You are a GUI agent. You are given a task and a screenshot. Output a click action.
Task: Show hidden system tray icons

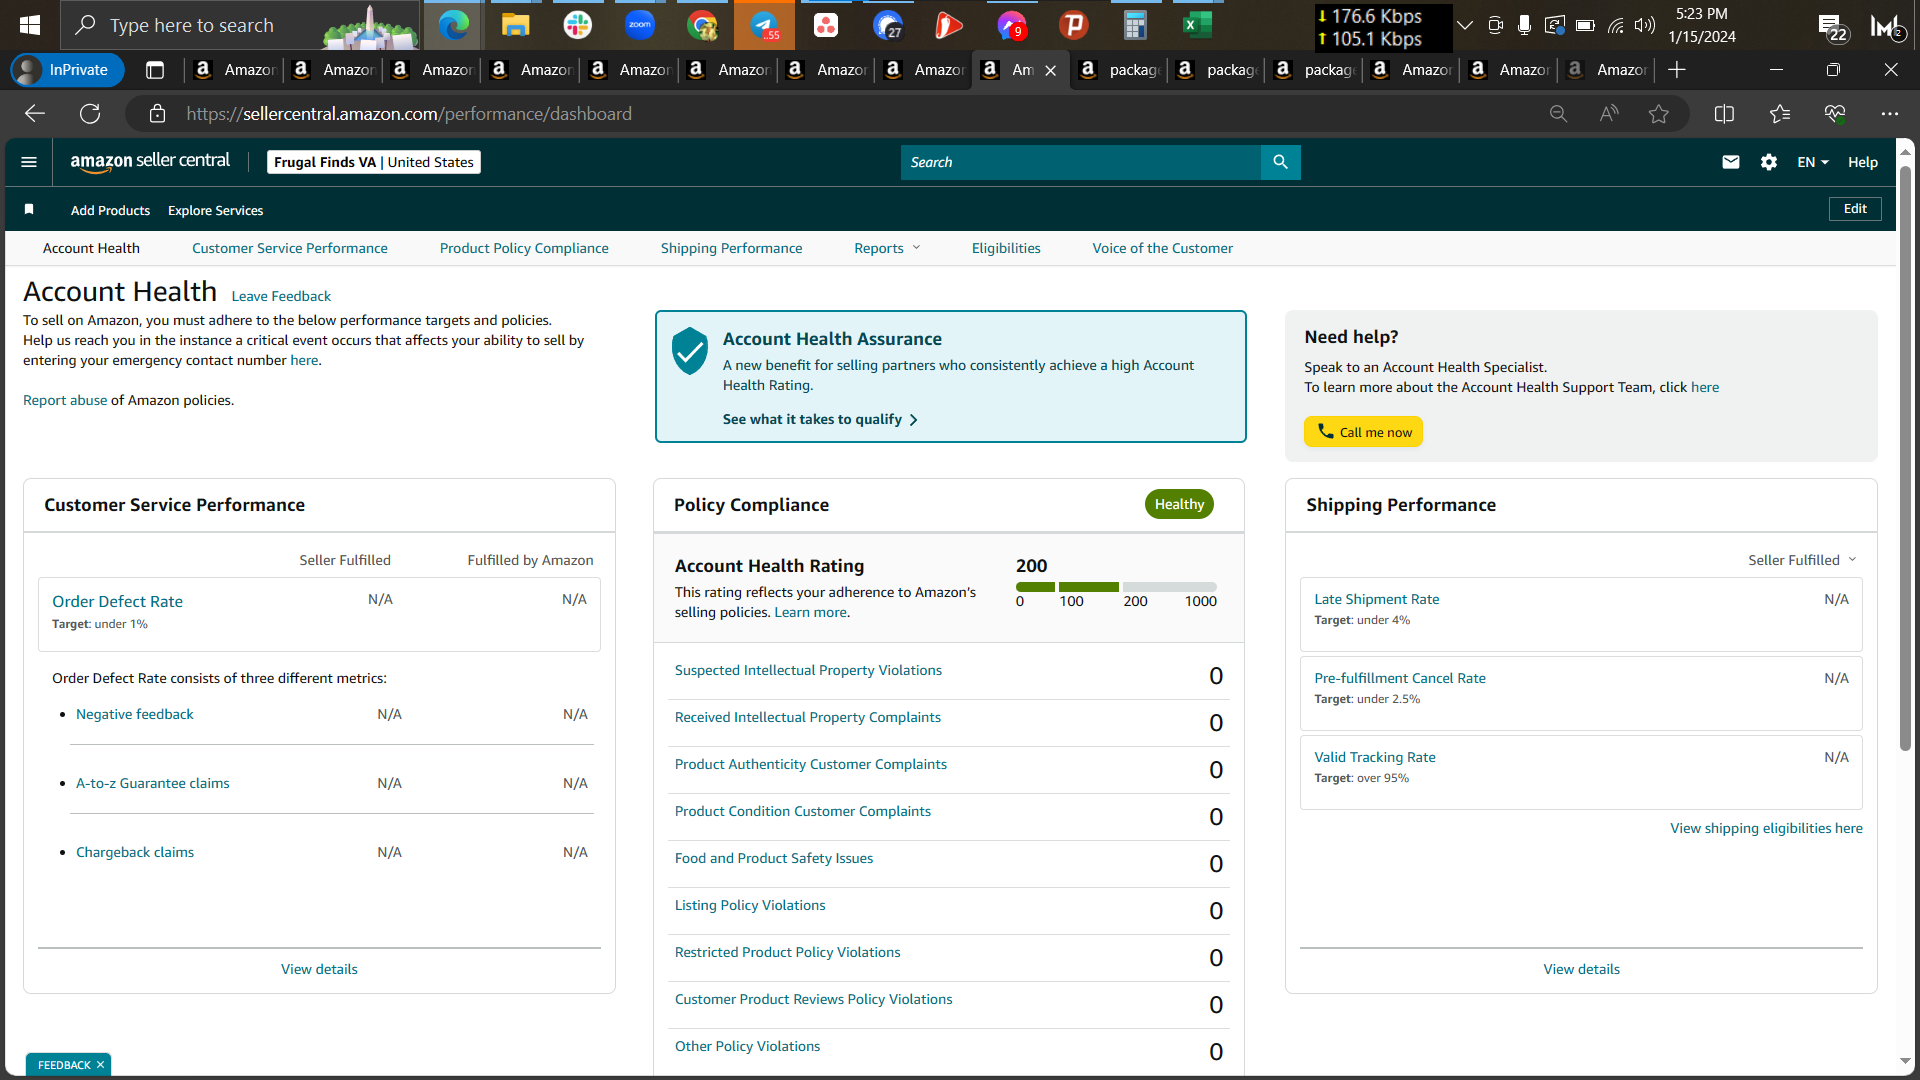pos(1465,25)
